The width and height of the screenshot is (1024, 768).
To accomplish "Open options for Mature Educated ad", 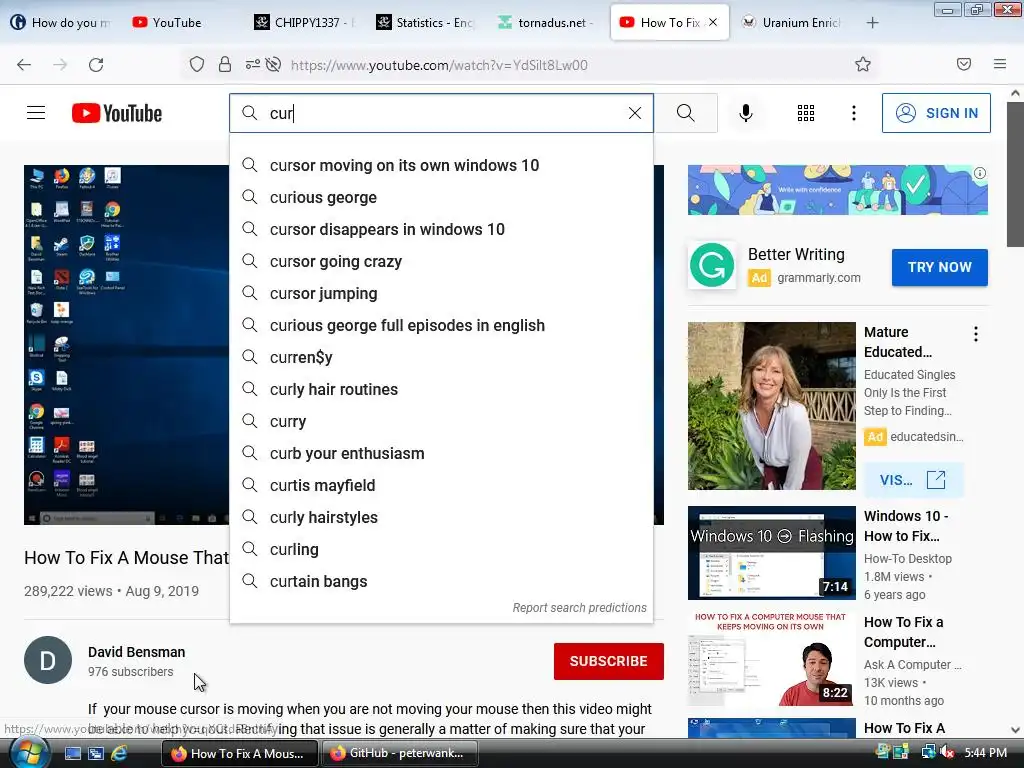I will 976,334.
